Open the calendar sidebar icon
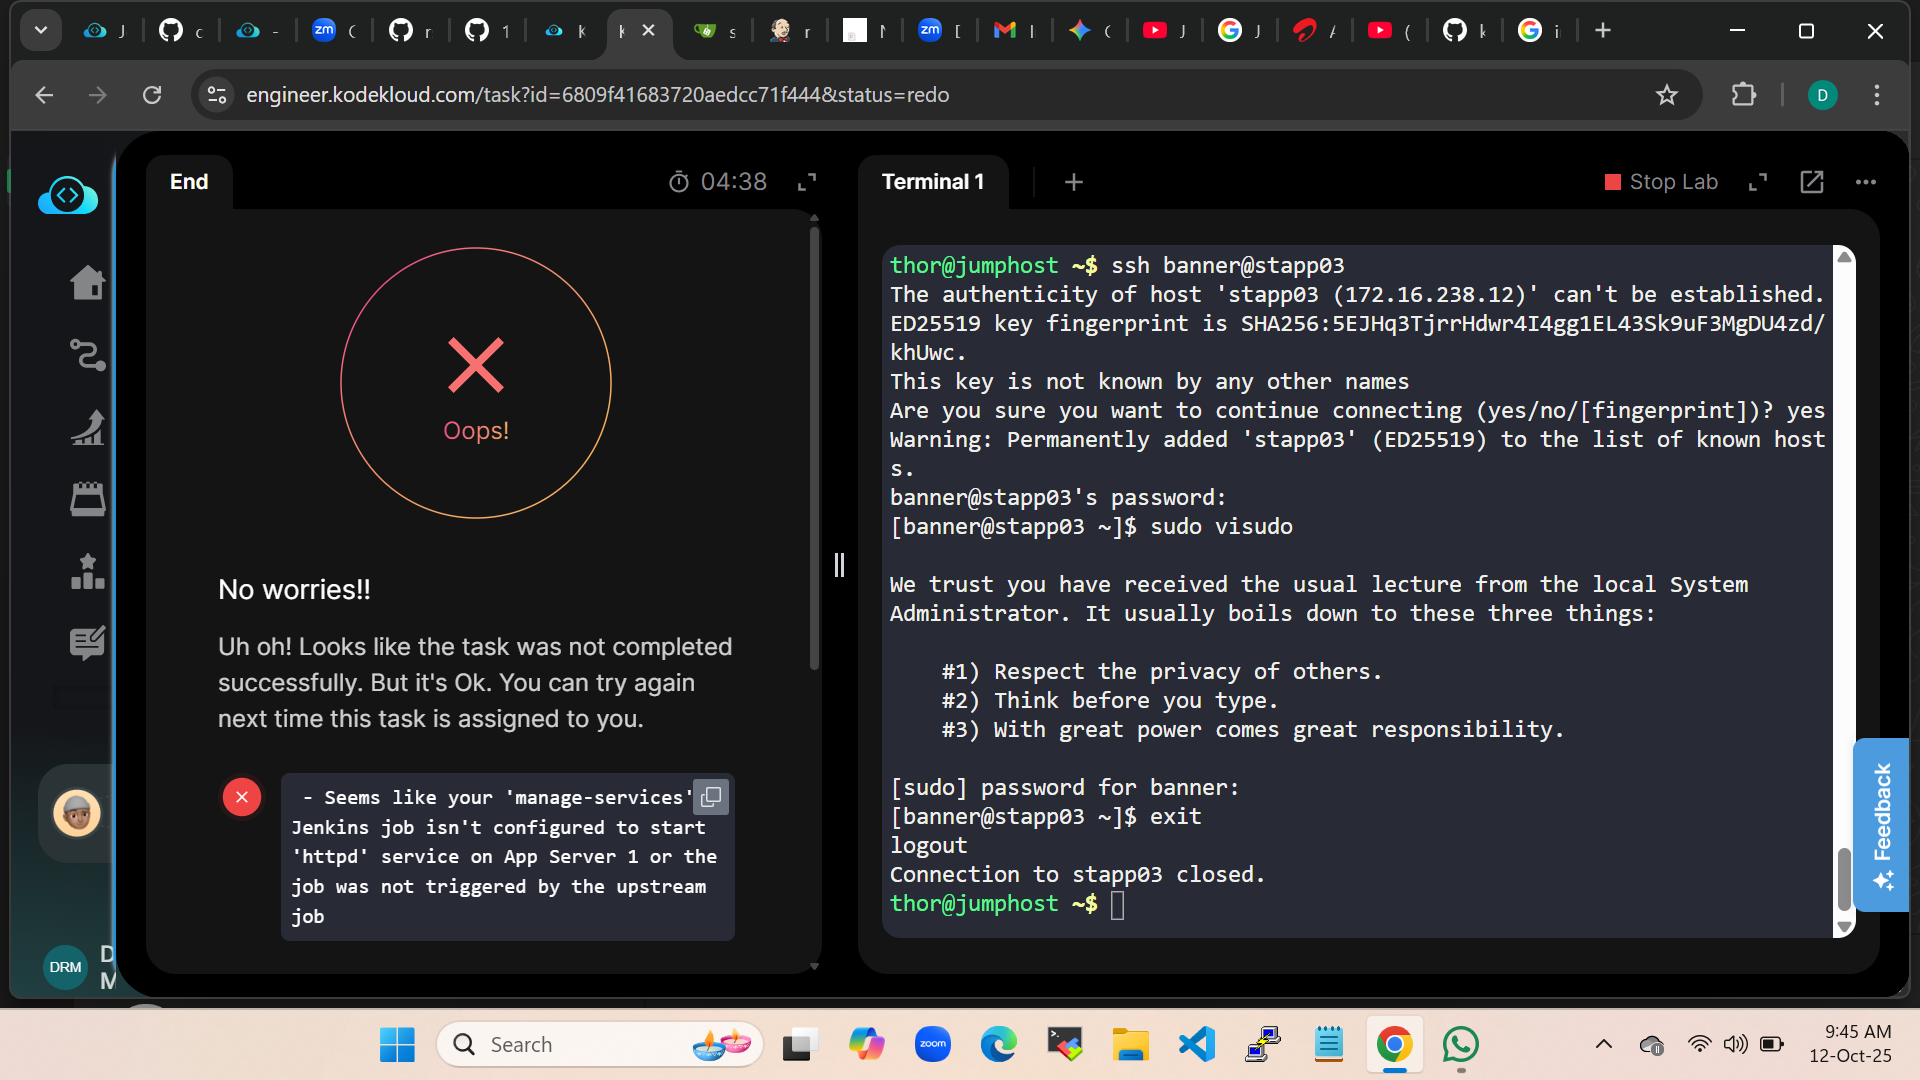 click(88, 499)
